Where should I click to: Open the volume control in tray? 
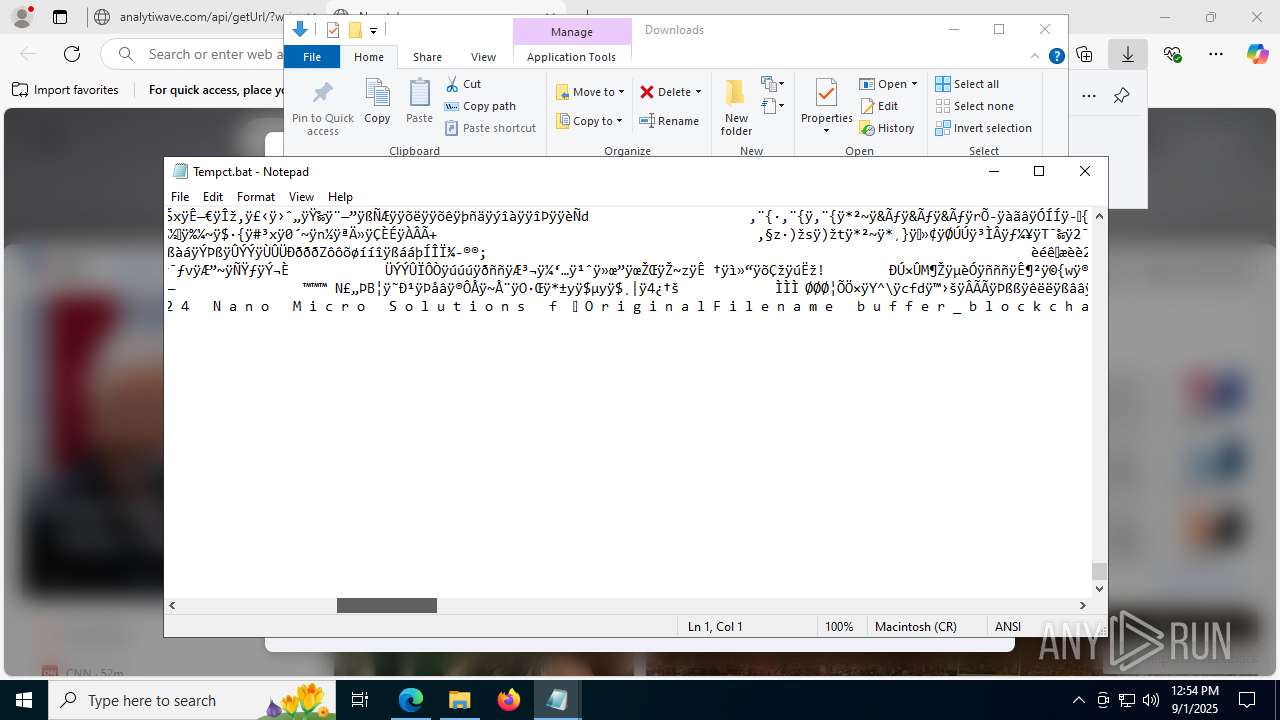[1151, 700]
